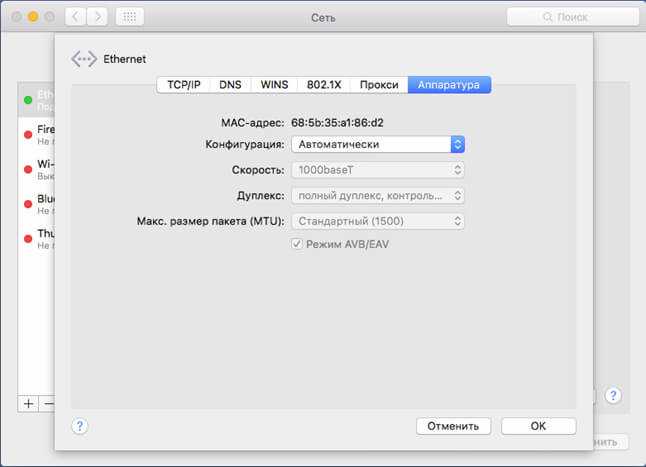646x467 pixels.
Task: Show all preferences grid icon
Action: [130, 17]
